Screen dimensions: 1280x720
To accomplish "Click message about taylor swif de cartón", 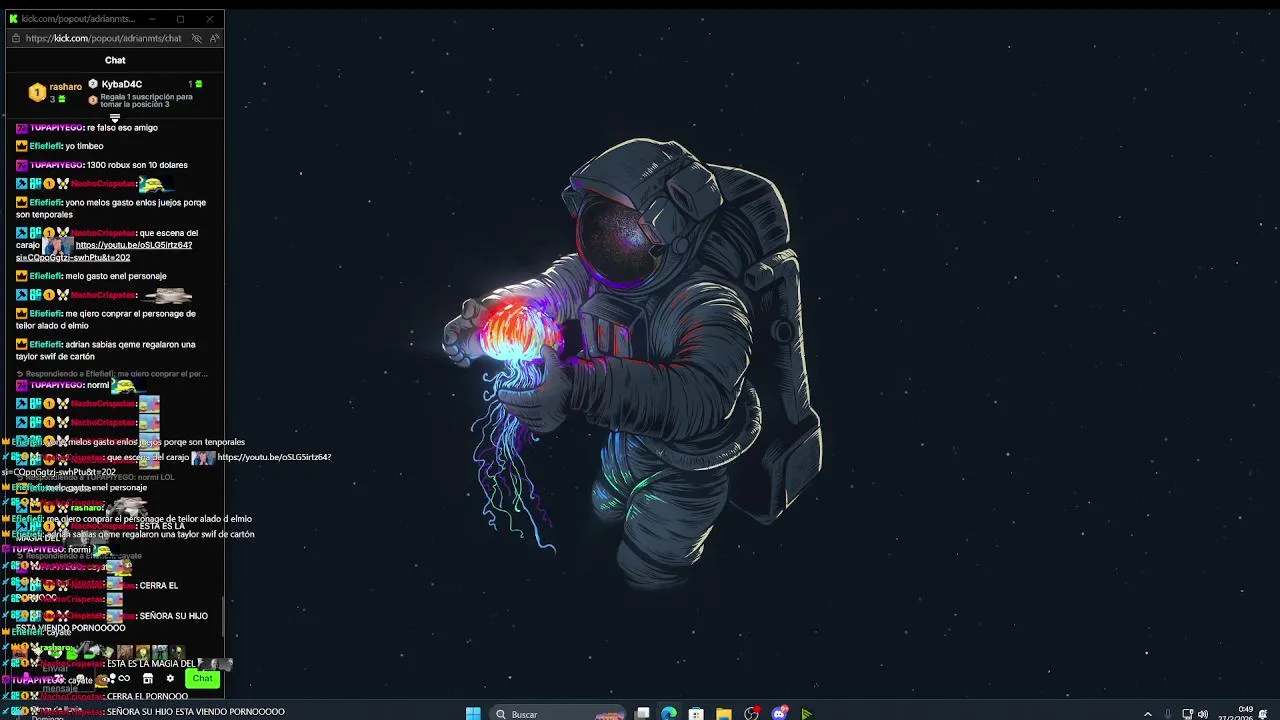I will click(105, 350).
